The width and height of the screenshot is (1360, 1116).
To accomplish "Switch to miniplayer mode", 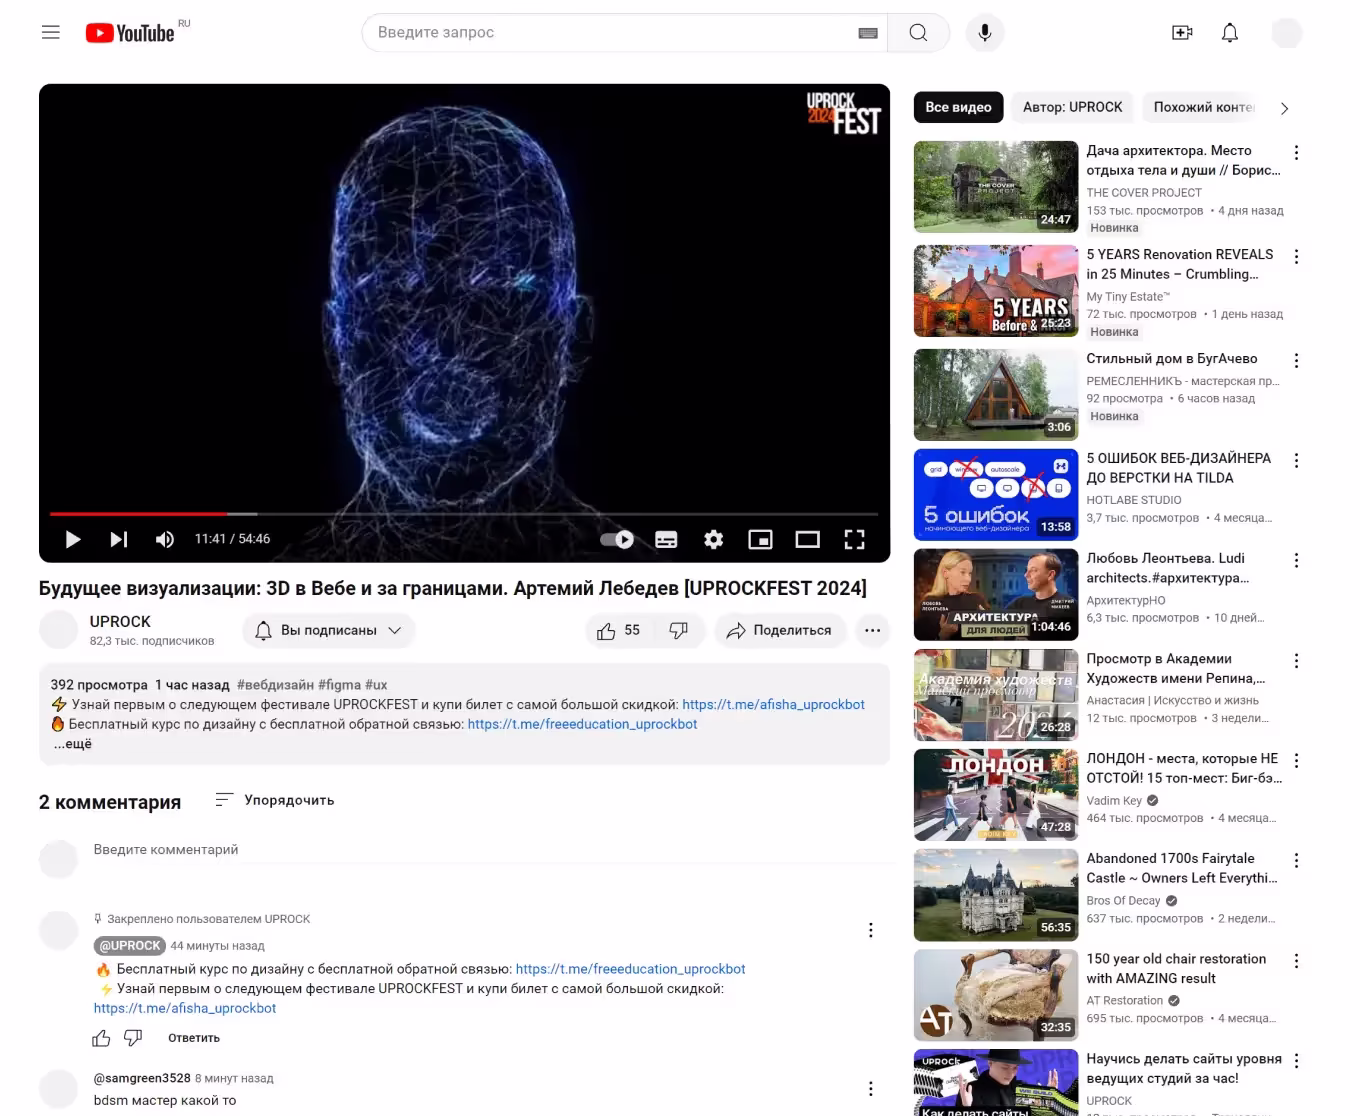I will tap(760, 540).
